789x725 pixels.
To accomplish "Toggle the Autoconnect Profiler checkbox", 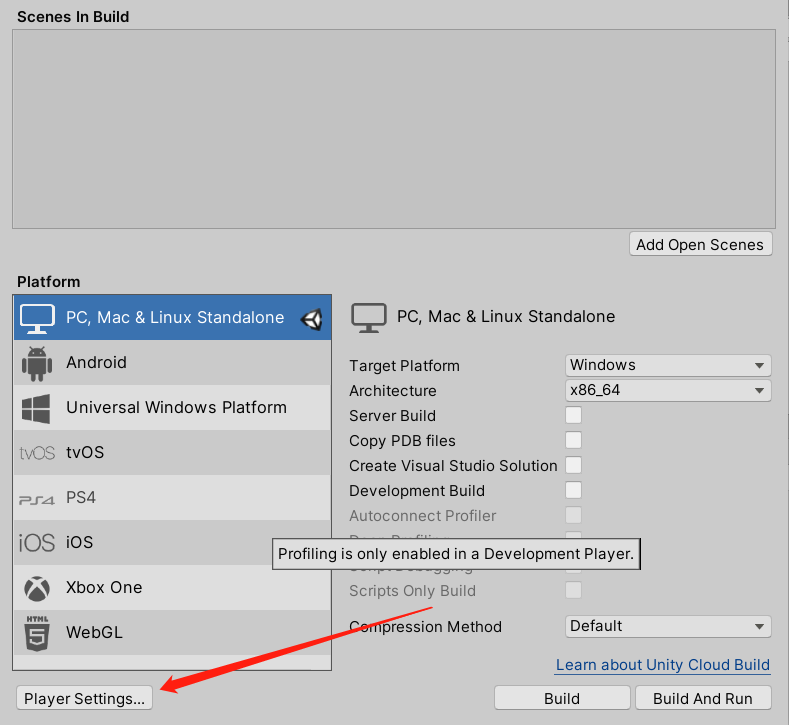I will click(x=573, y=515).
